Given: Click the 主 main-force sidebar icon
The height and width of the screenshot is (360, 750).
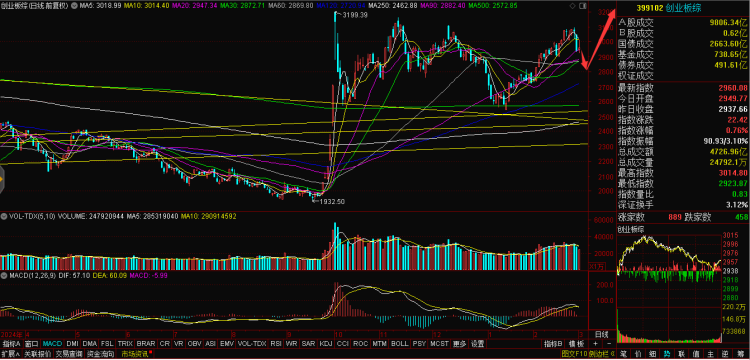Looking at the screenshot, I should point(710,354).
